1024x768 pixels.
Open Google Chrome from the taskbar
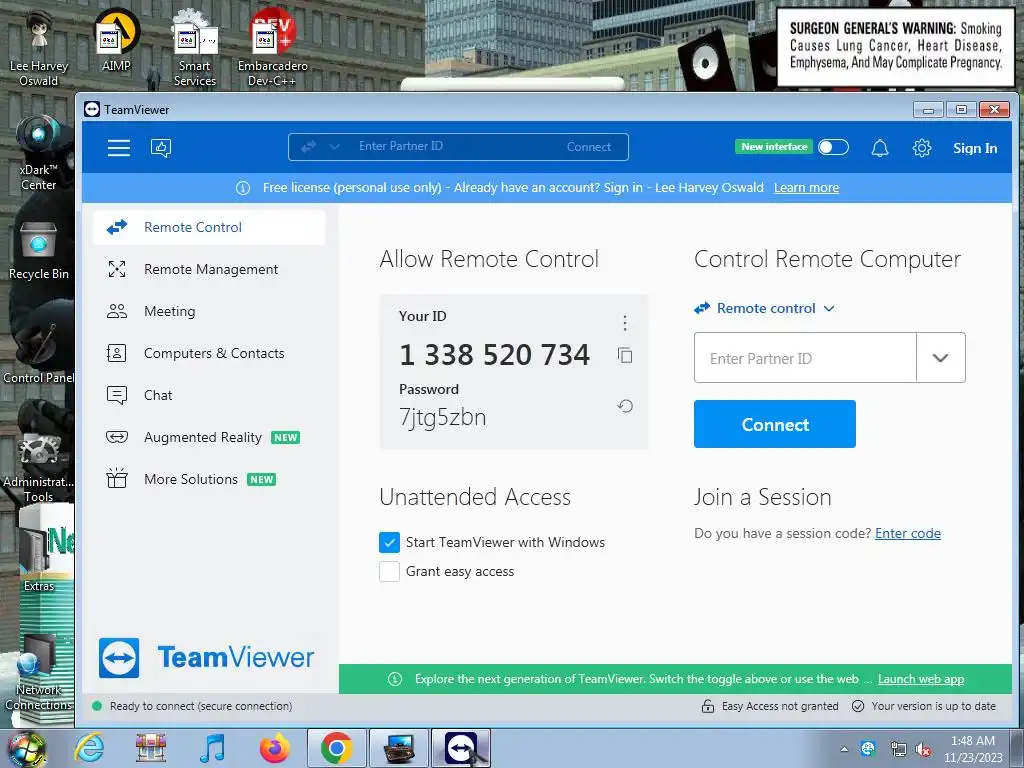pos(337,748)
